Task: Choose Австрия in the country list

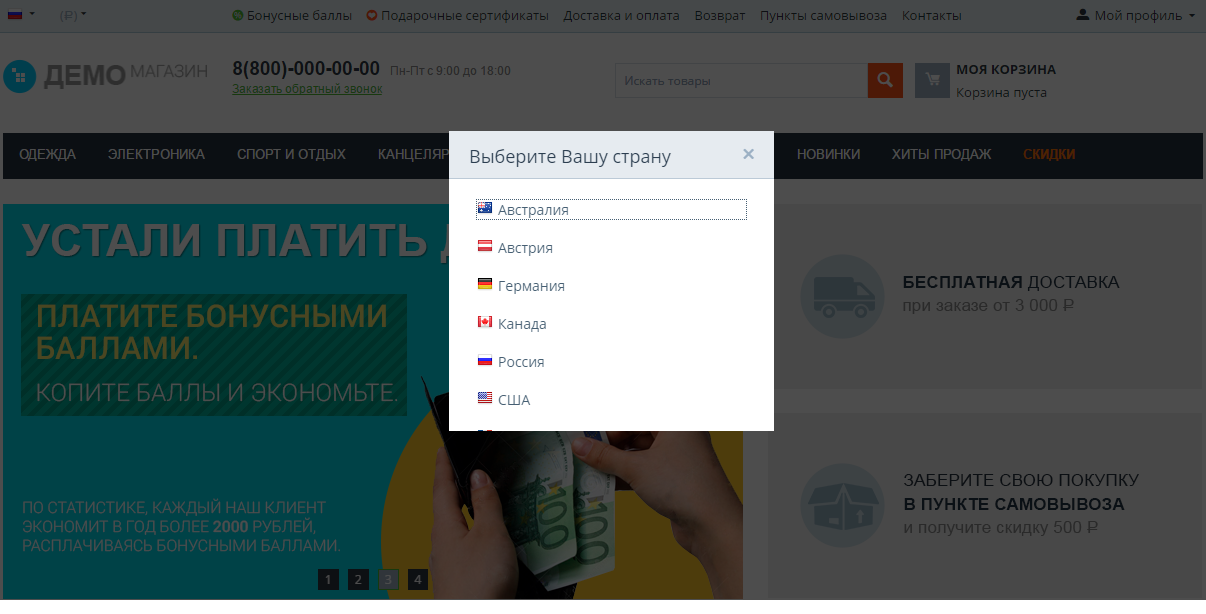Action: coord(525,248)
